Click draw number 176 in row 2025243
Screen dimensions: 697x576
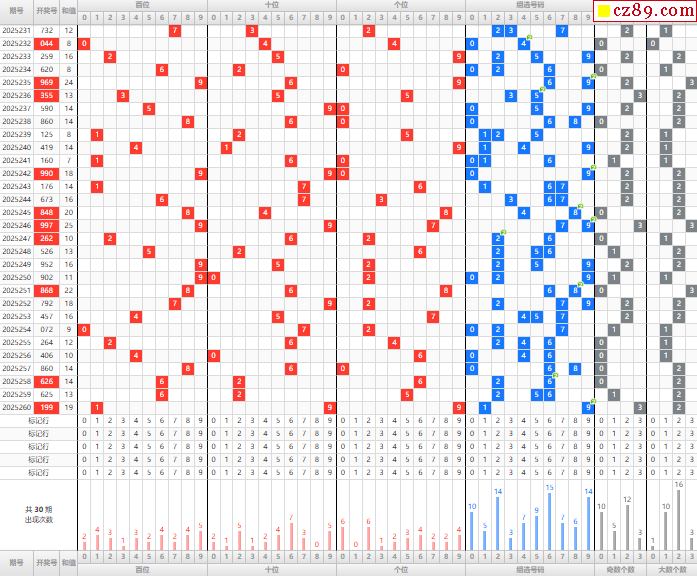pos(46,186)
